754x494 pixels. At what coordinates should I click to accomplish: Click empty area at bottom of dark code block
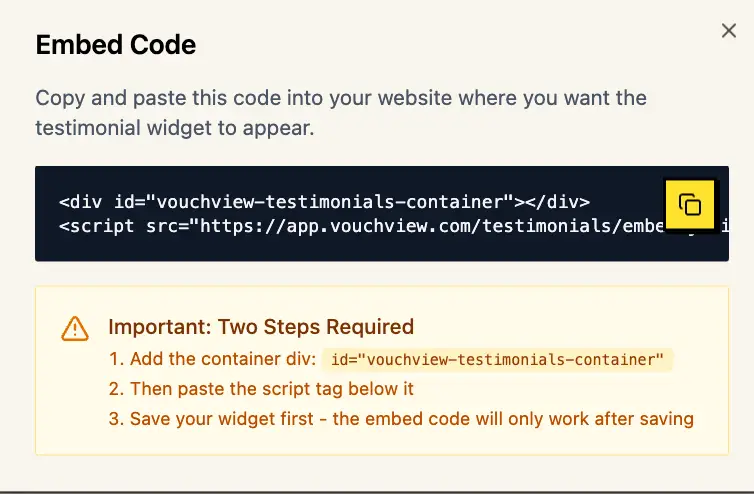click(x=380, y=249)
